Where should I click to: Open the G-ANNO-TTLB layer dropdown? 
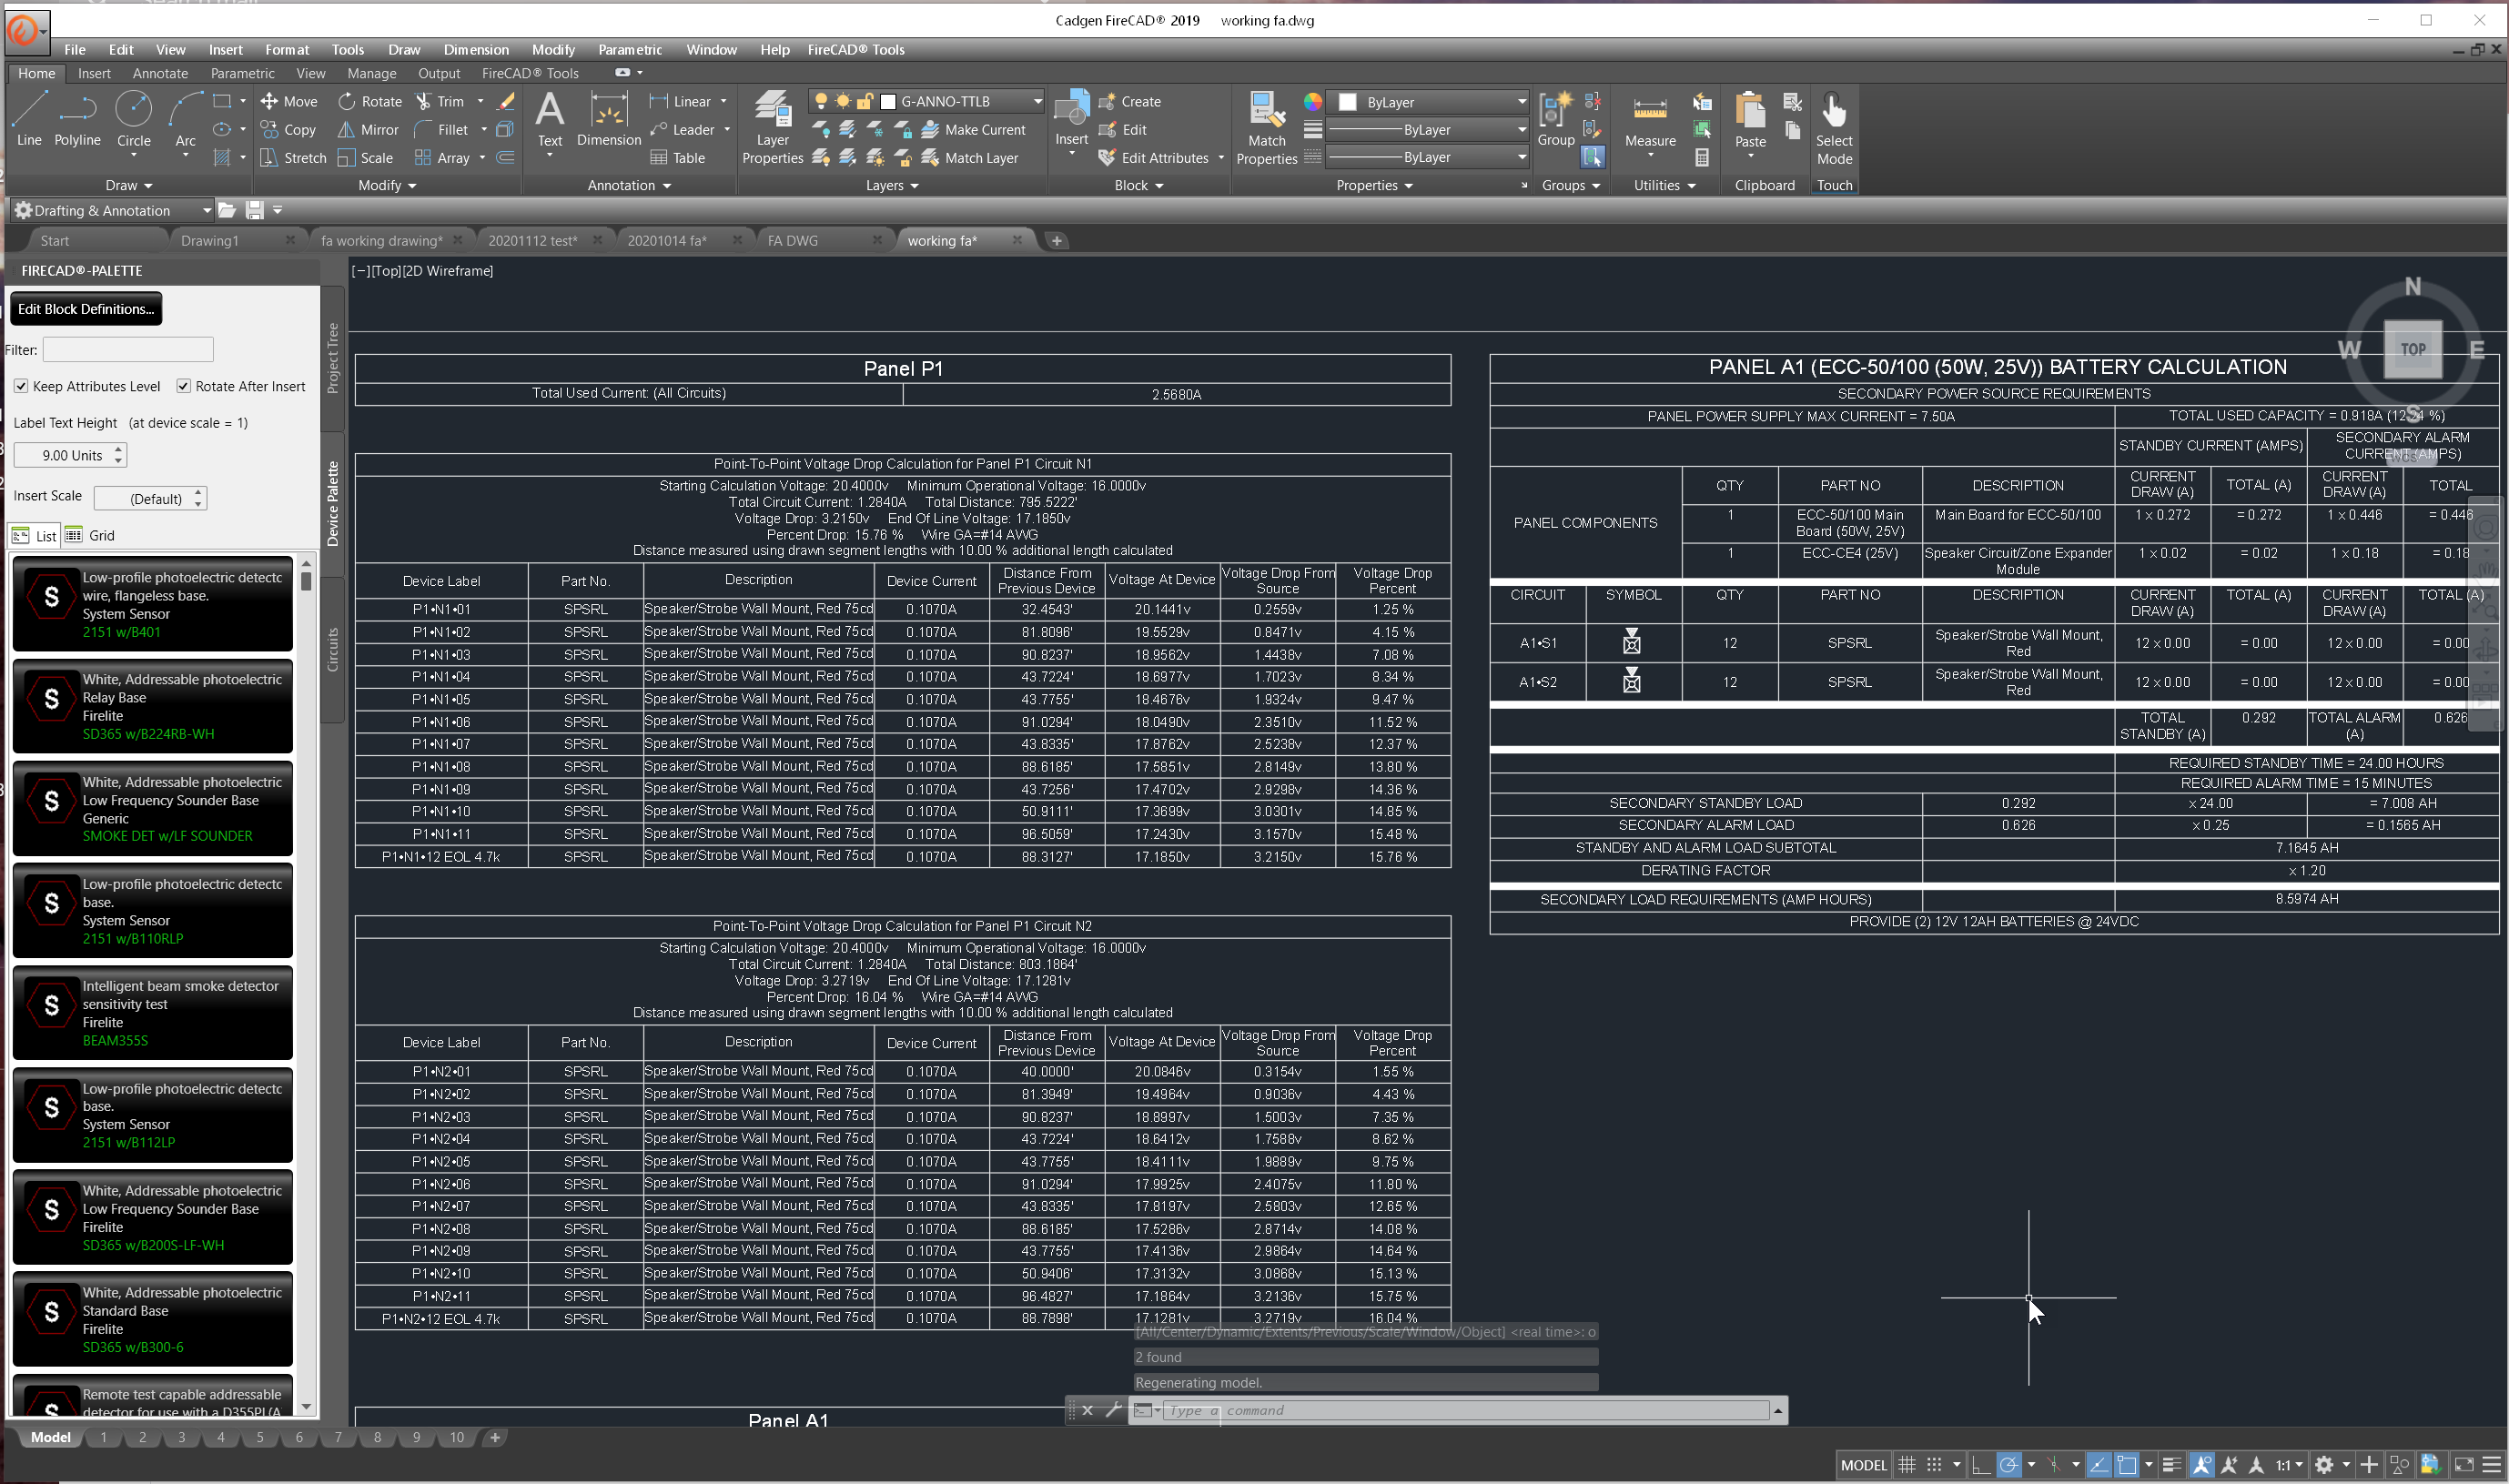pos(1037,101)
